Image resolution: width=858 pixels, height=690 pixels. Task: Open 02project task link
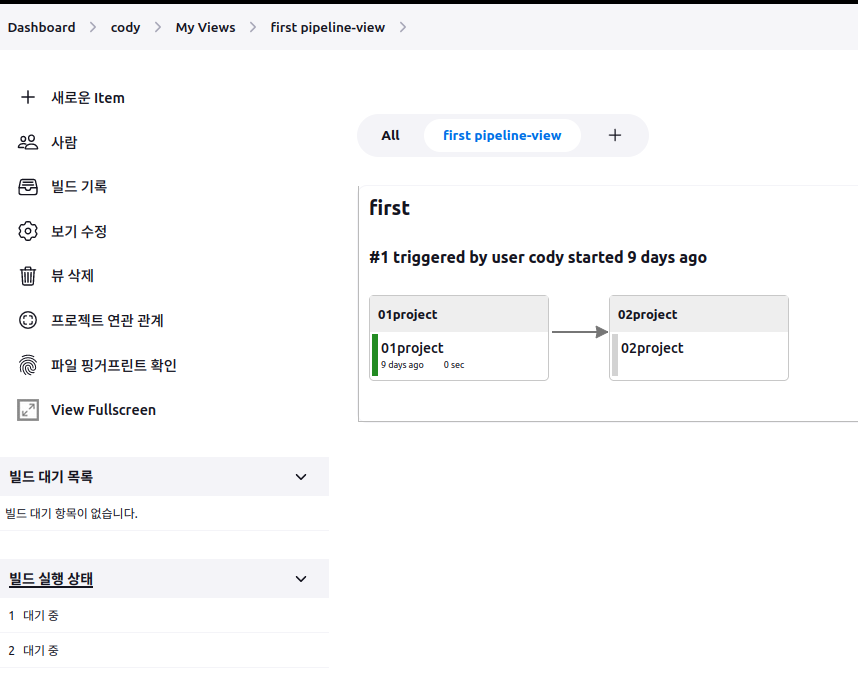652,348
